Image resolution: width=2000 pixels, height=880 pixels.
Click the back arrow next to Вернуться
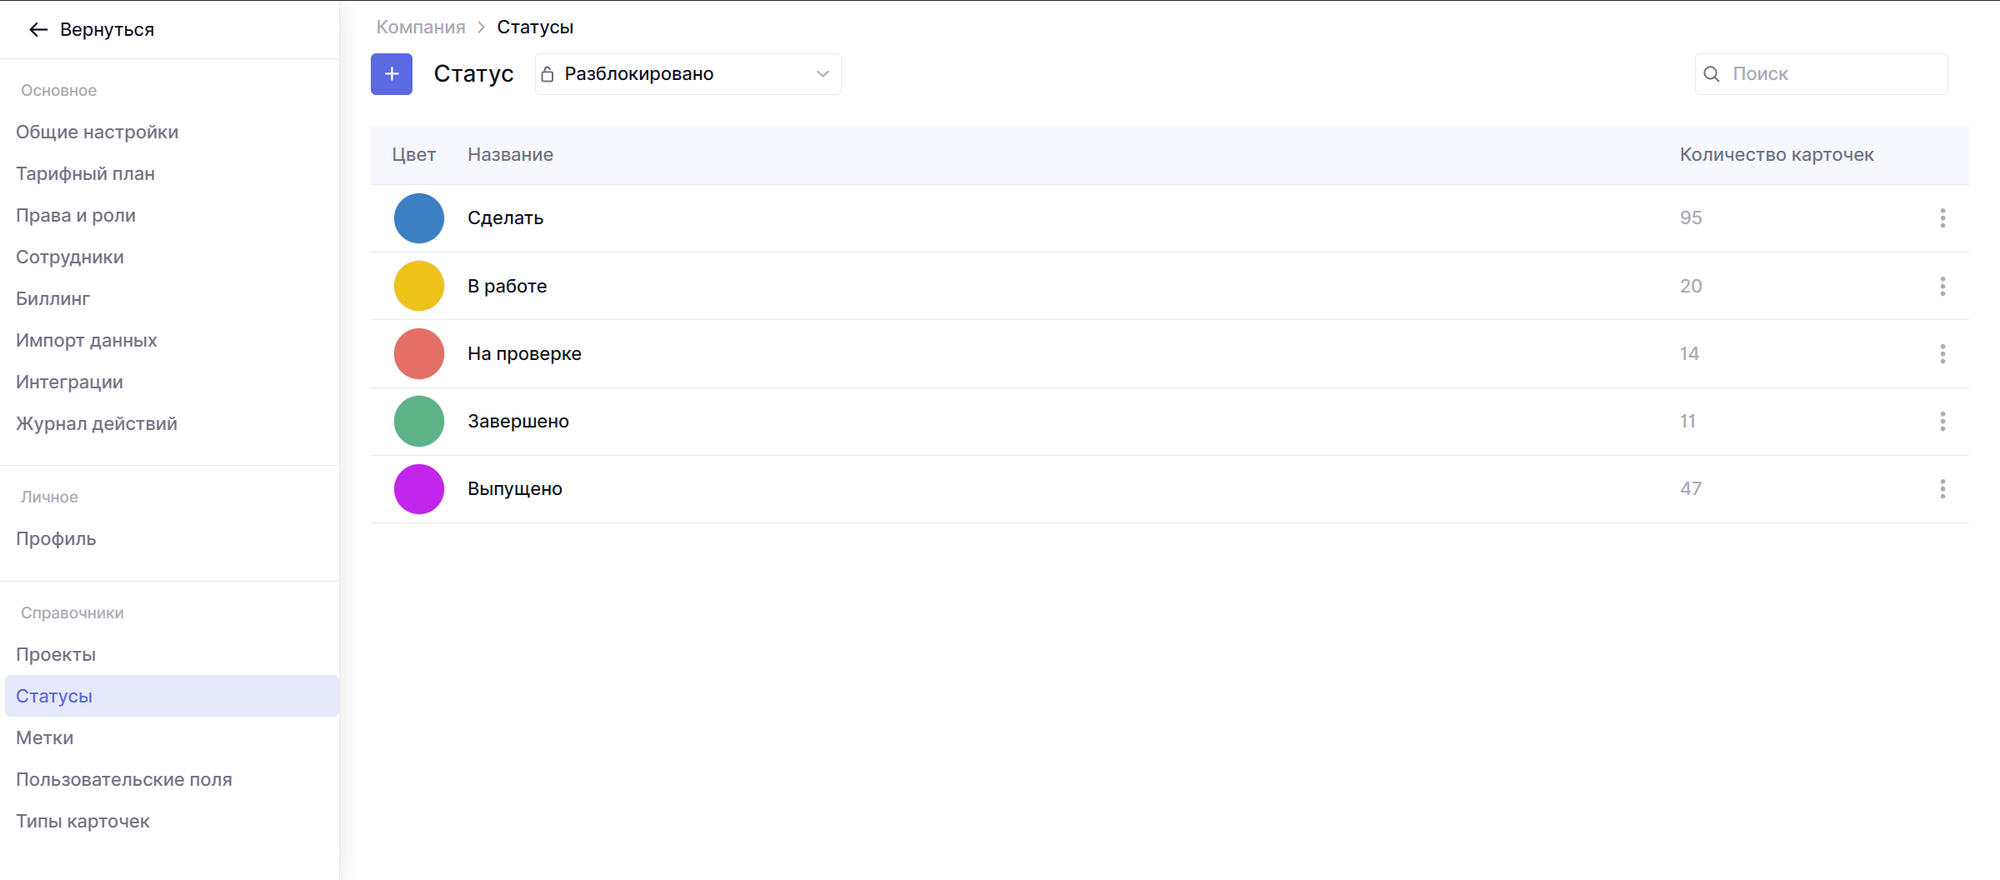[38, 30]
